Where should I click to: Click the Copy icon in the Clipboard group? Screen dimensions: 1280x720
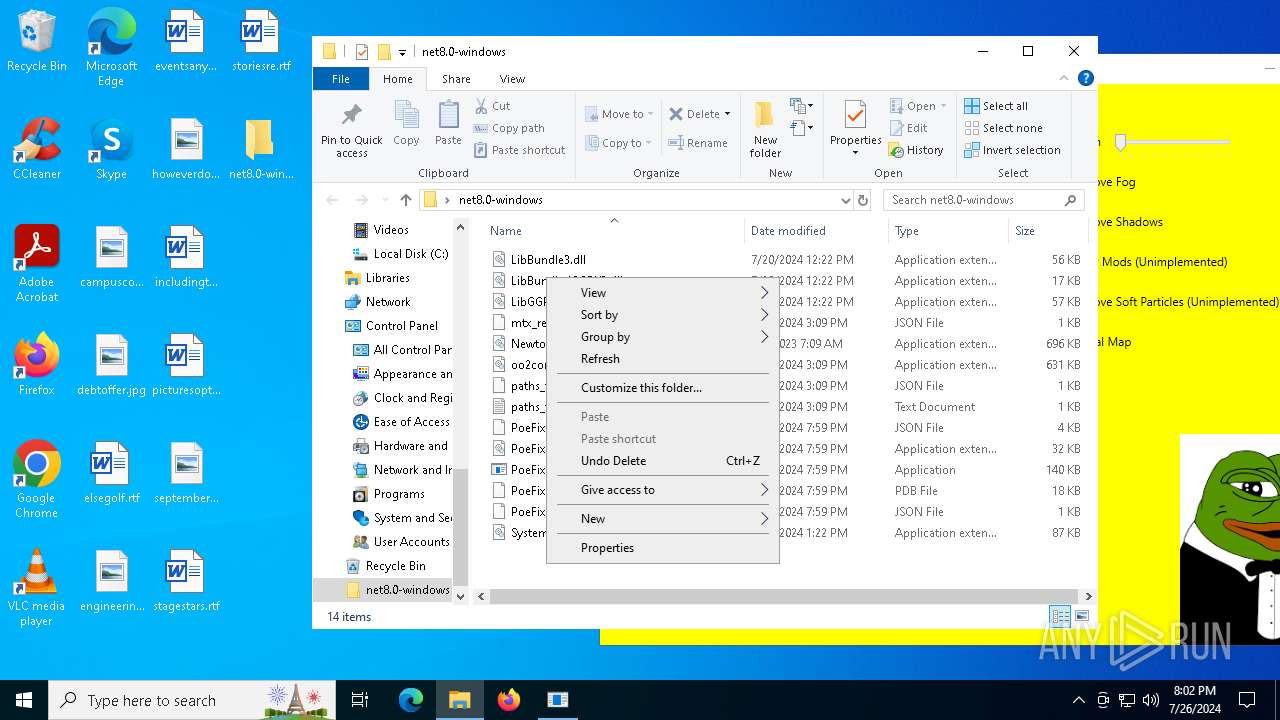coord(406,115)
